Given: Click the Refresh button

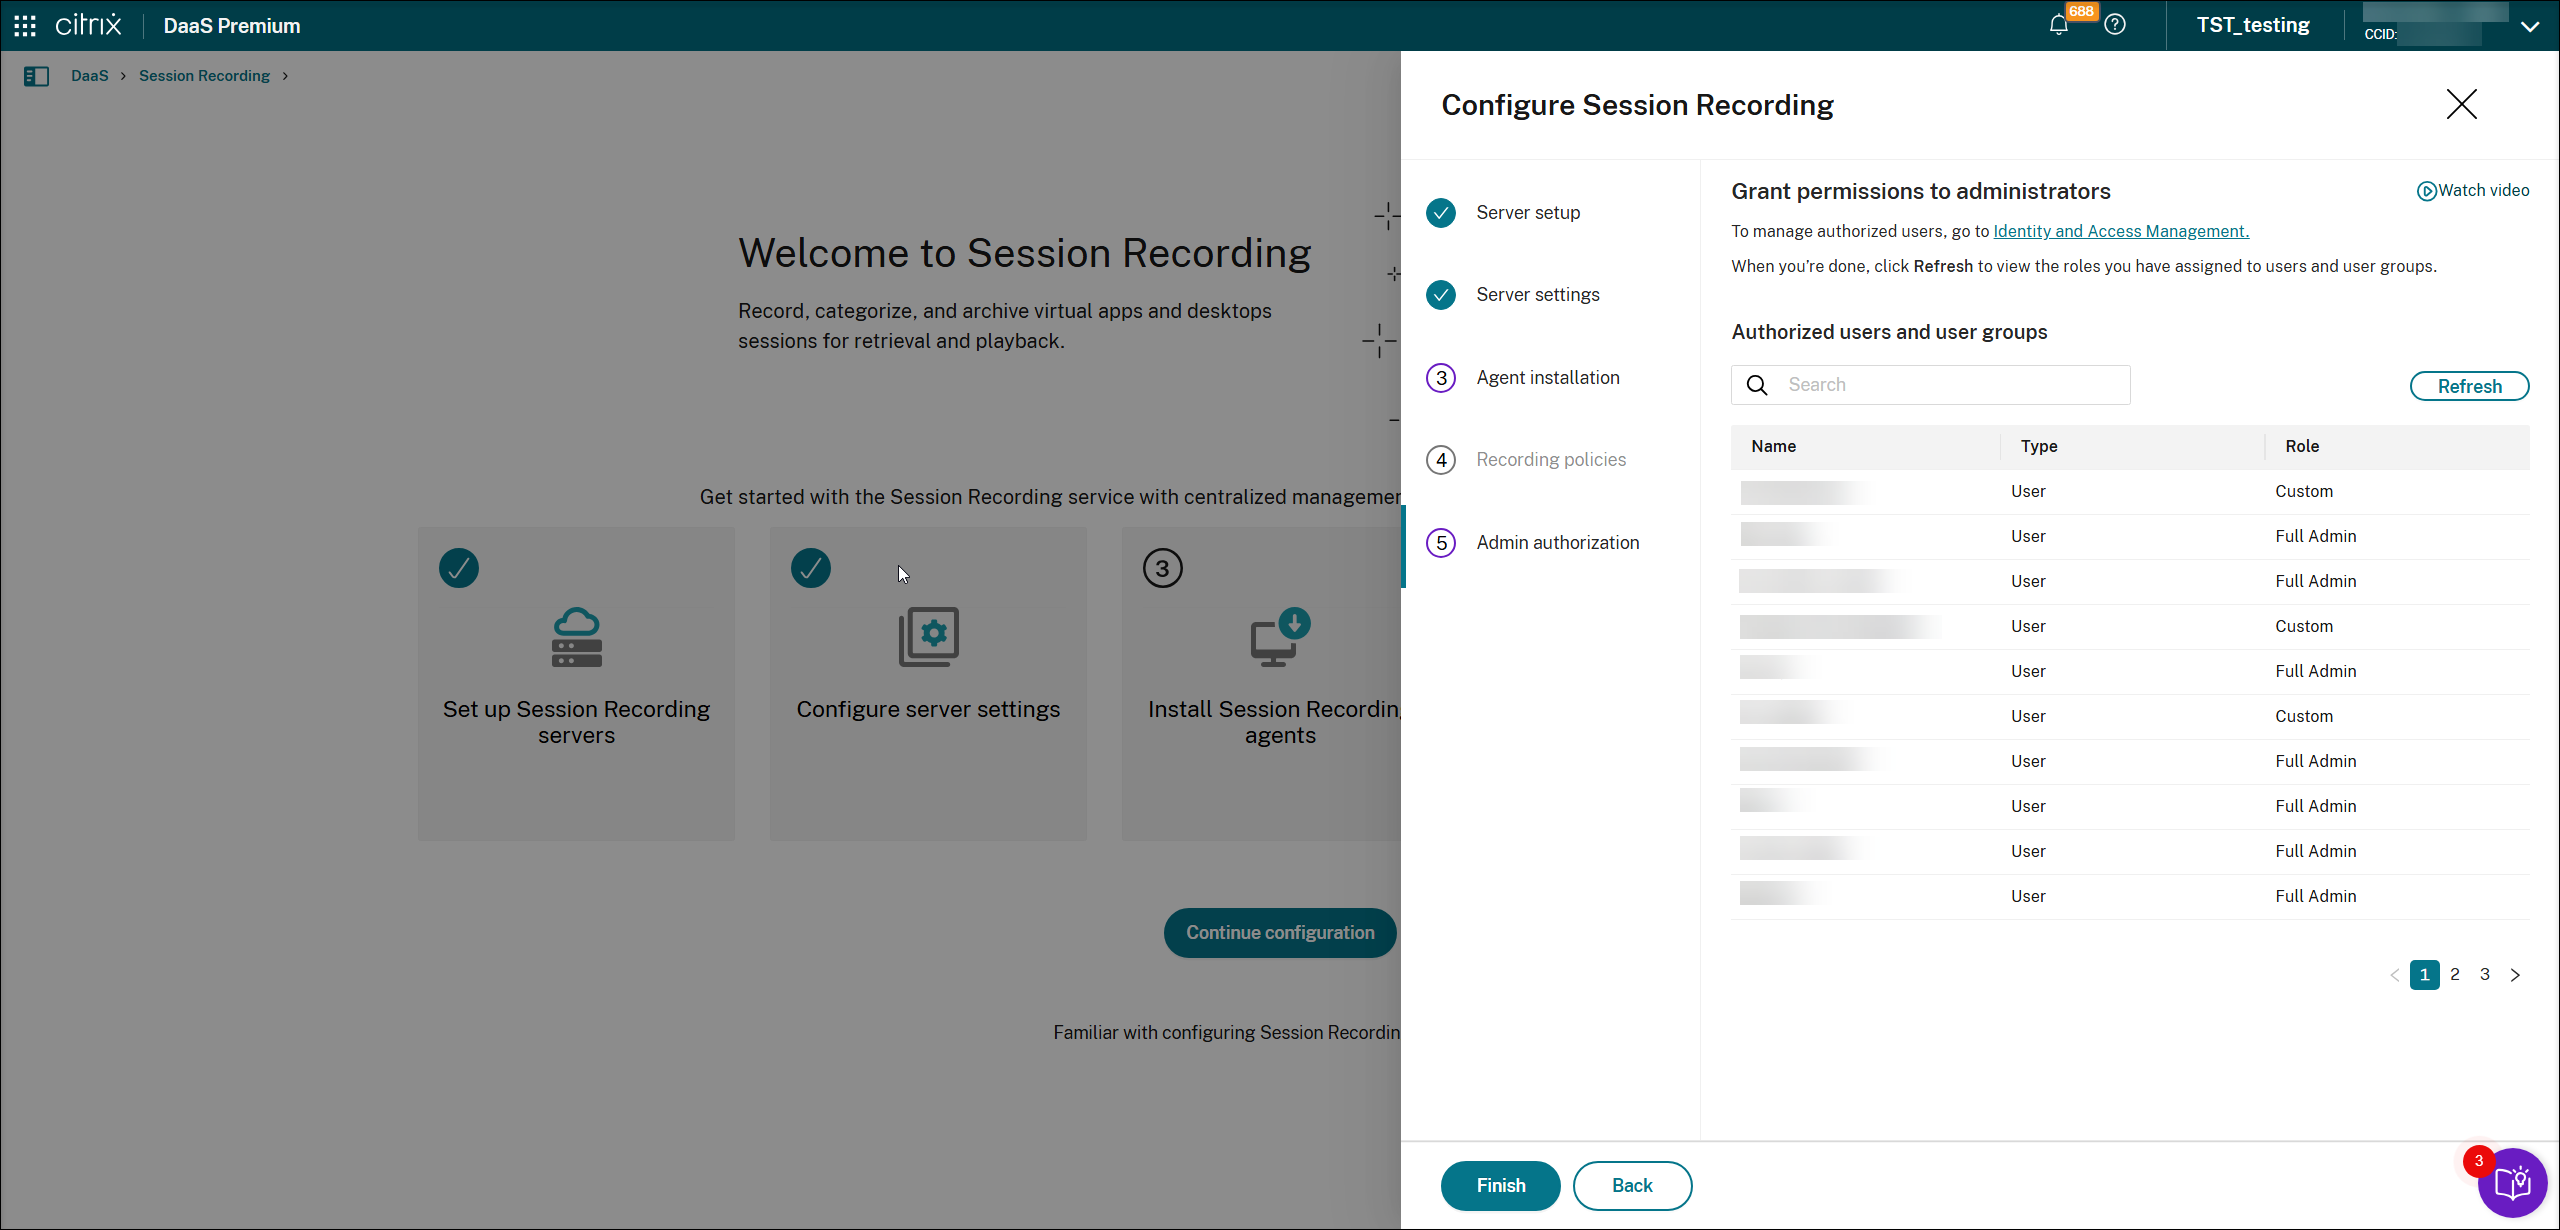Looking at the screenshot, I should 2469,386.
